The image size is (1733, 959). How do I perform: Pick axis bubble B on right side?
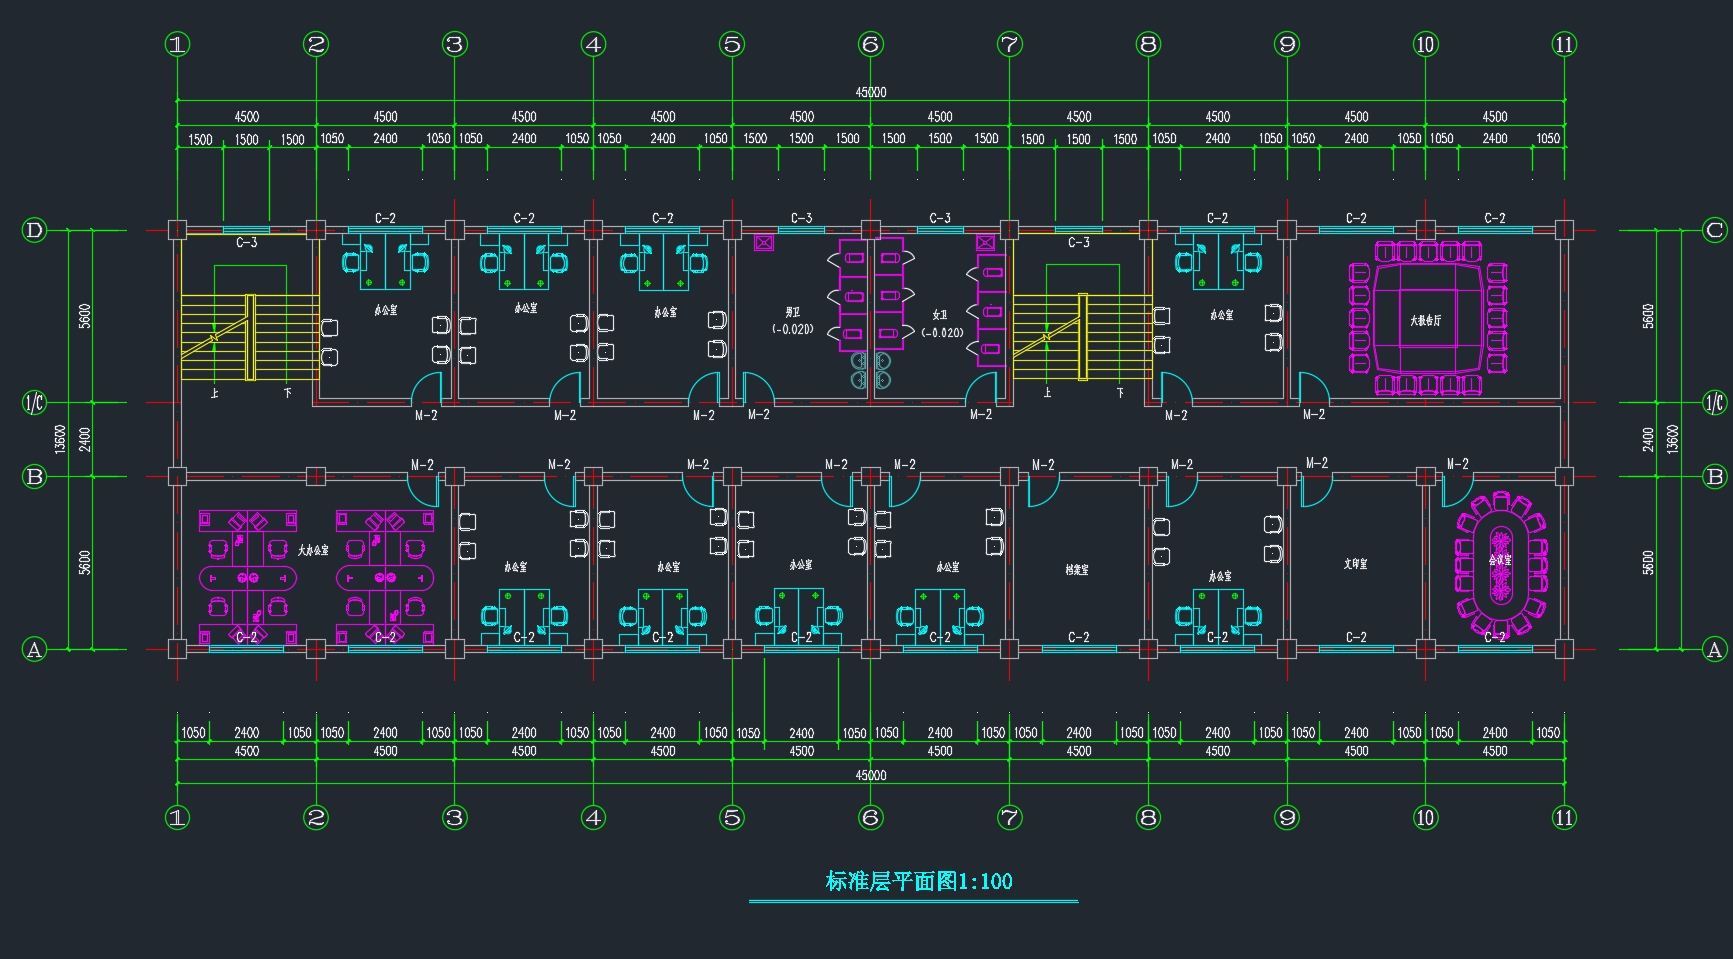tap(1714, 476)
